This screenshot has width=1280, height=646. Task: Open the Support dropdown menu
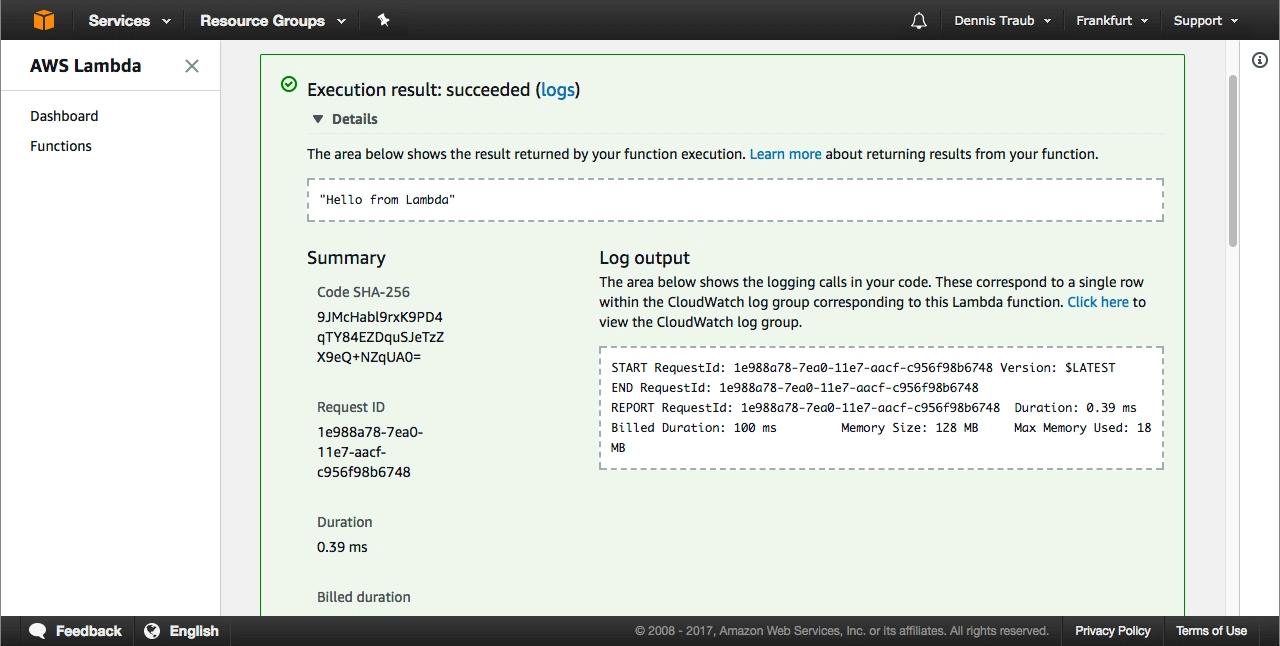point(1205,20)
